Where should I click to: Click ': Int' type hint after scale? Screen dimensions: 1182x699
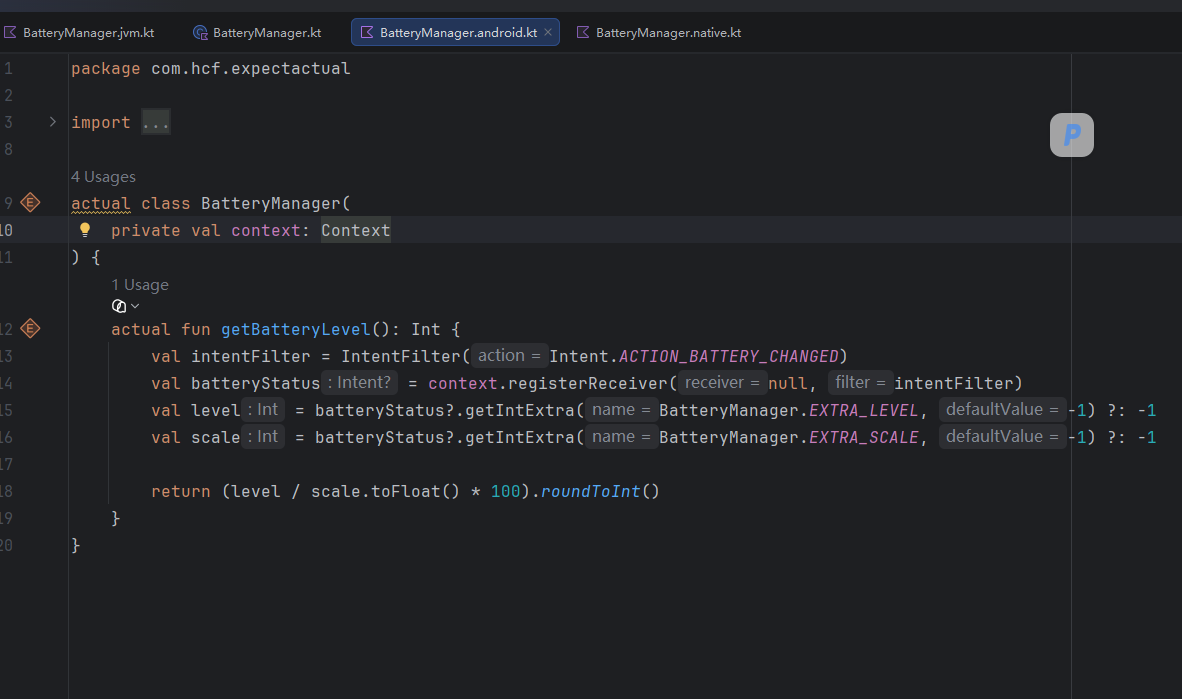tap(263, 437)
